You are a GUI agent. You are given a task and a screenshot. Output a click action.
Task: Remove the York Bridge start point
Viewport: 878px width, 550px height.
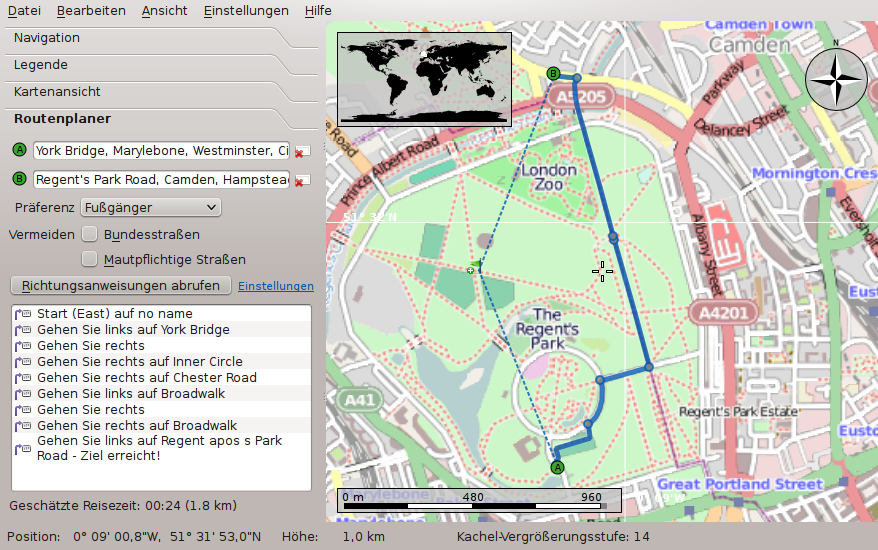click(x=301, y=151)
